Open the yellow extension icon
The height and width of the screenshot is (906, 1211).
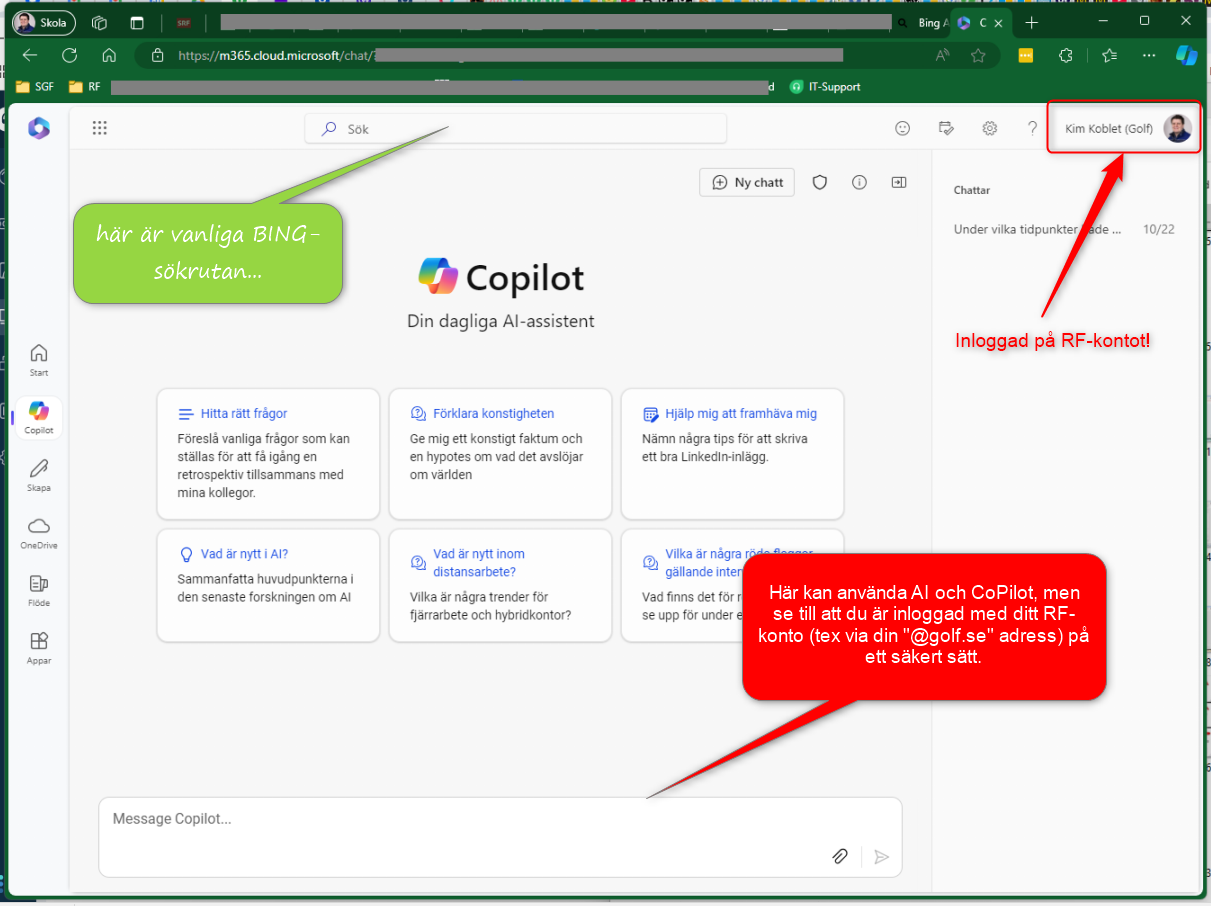pyautogui.click(x=1026, y=55)
